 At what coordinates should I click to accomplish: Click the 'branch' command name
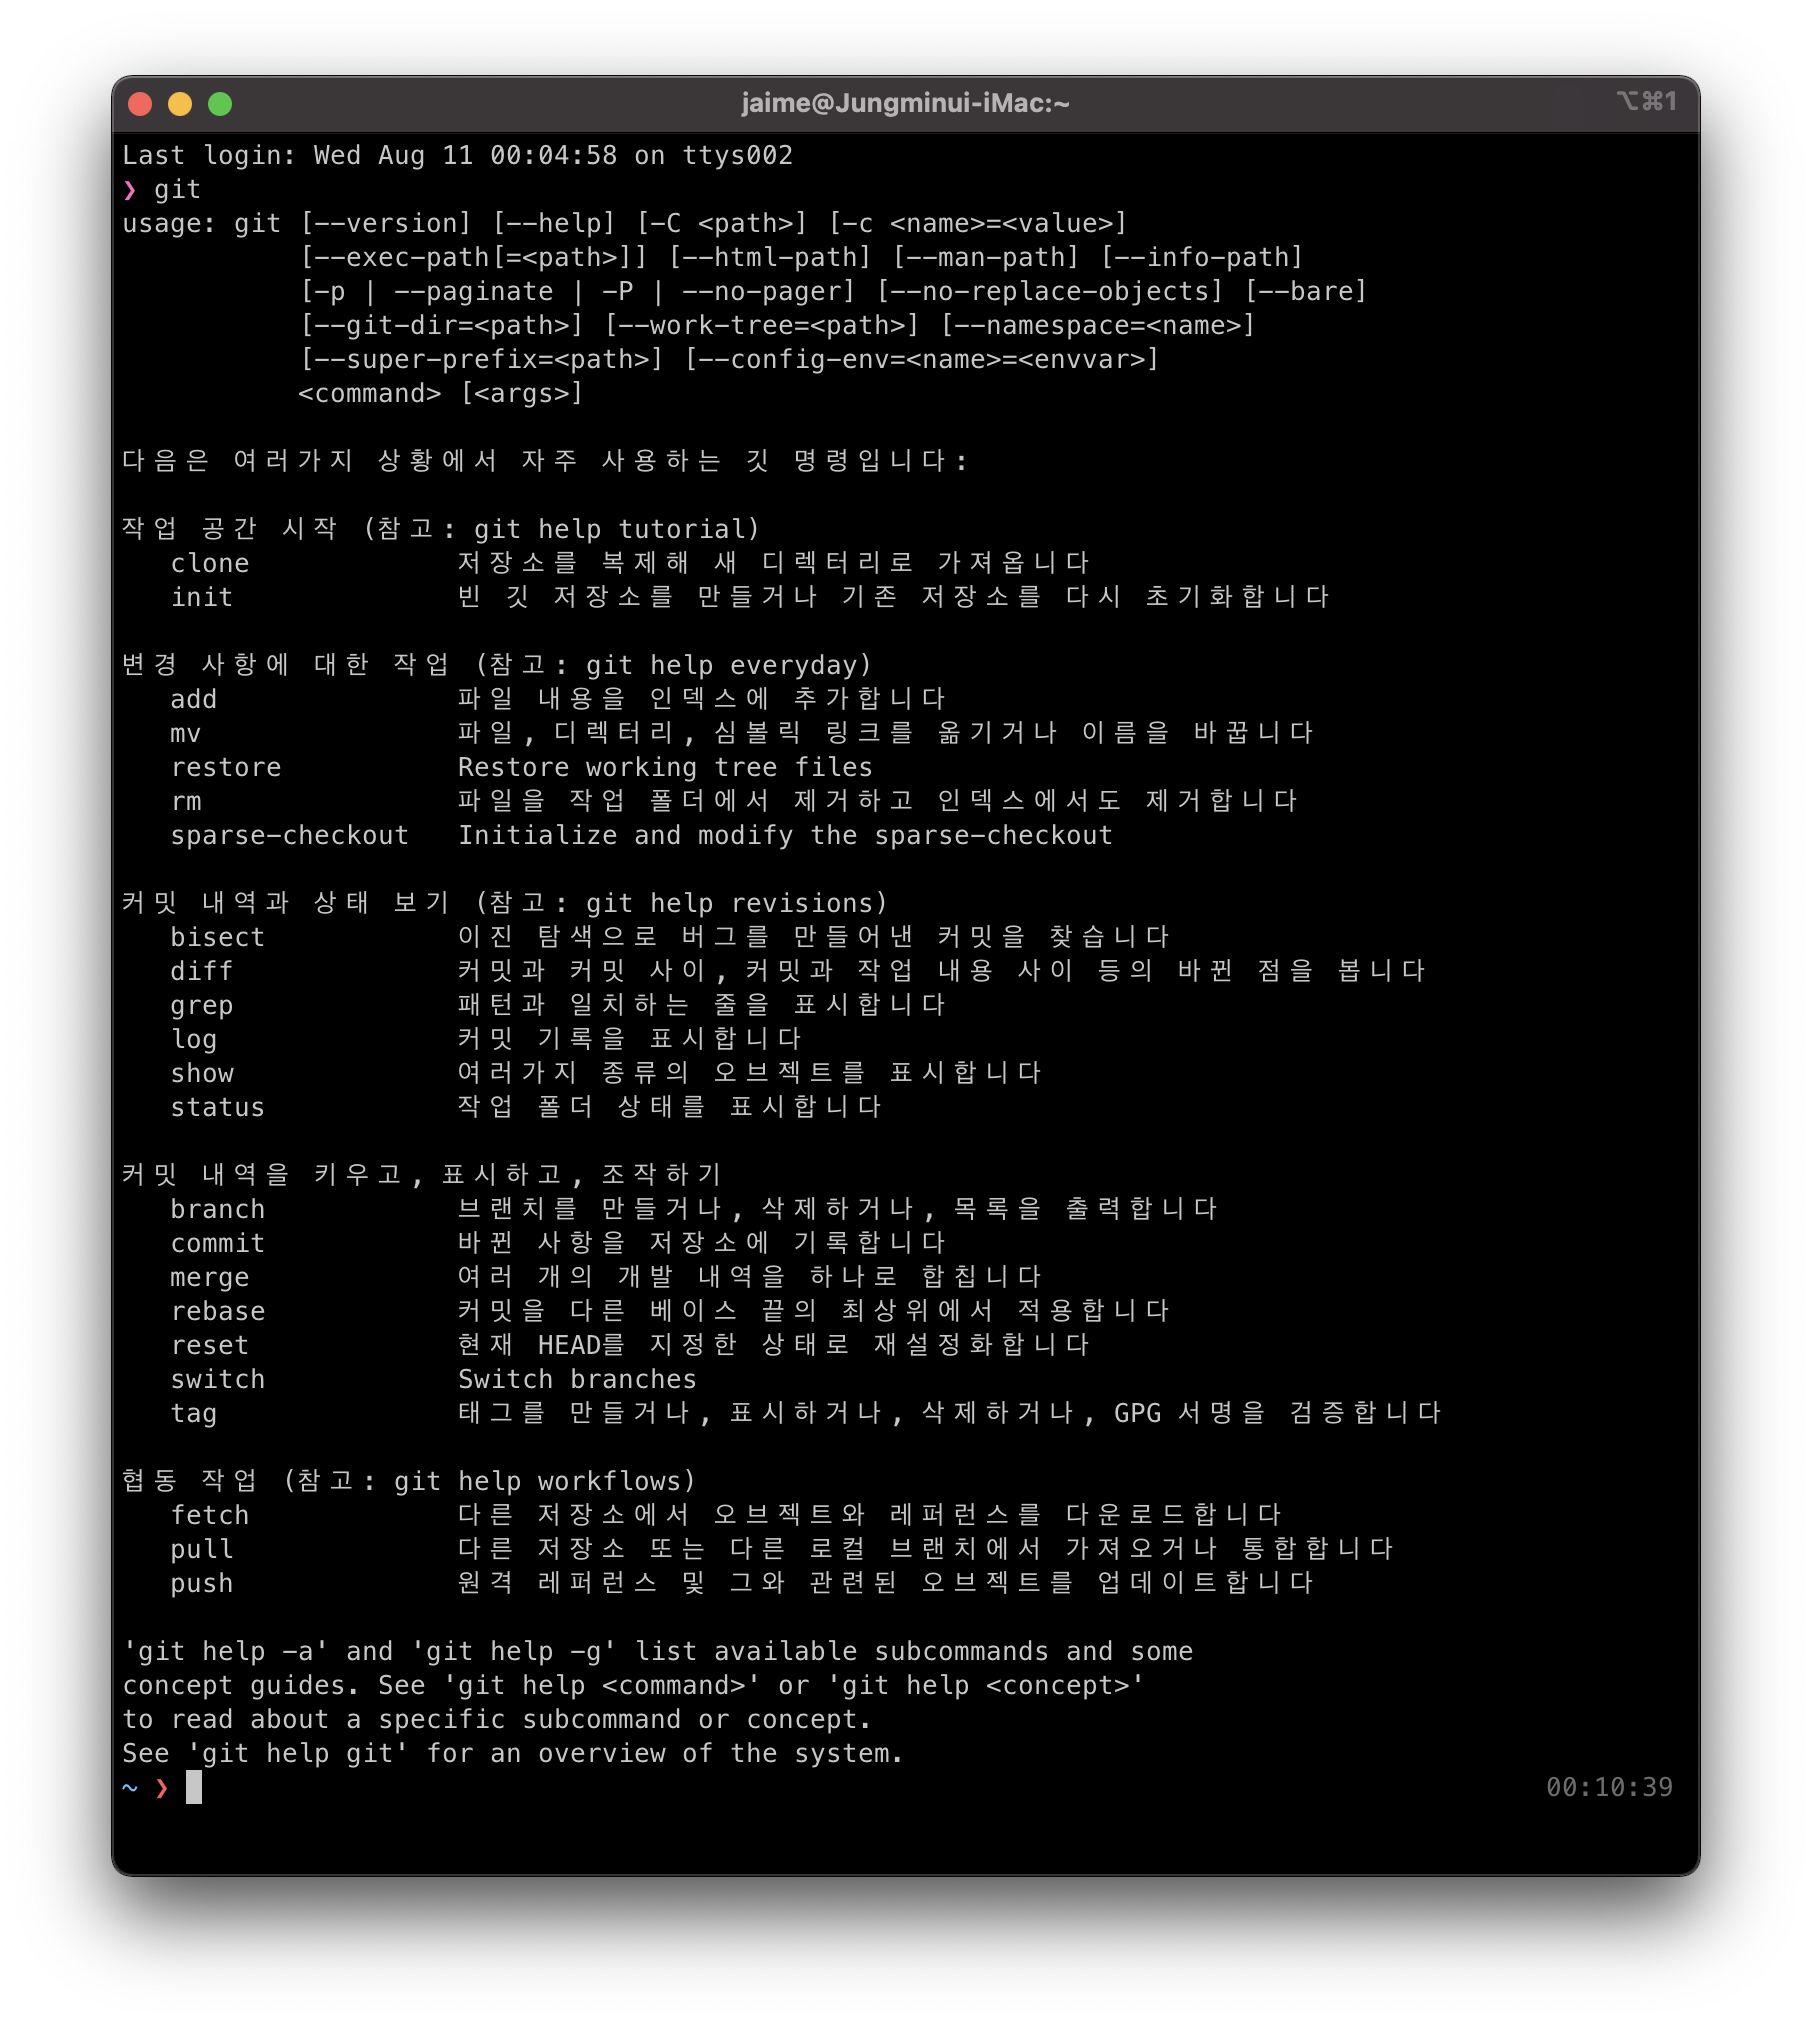(x=218, y=1210)
